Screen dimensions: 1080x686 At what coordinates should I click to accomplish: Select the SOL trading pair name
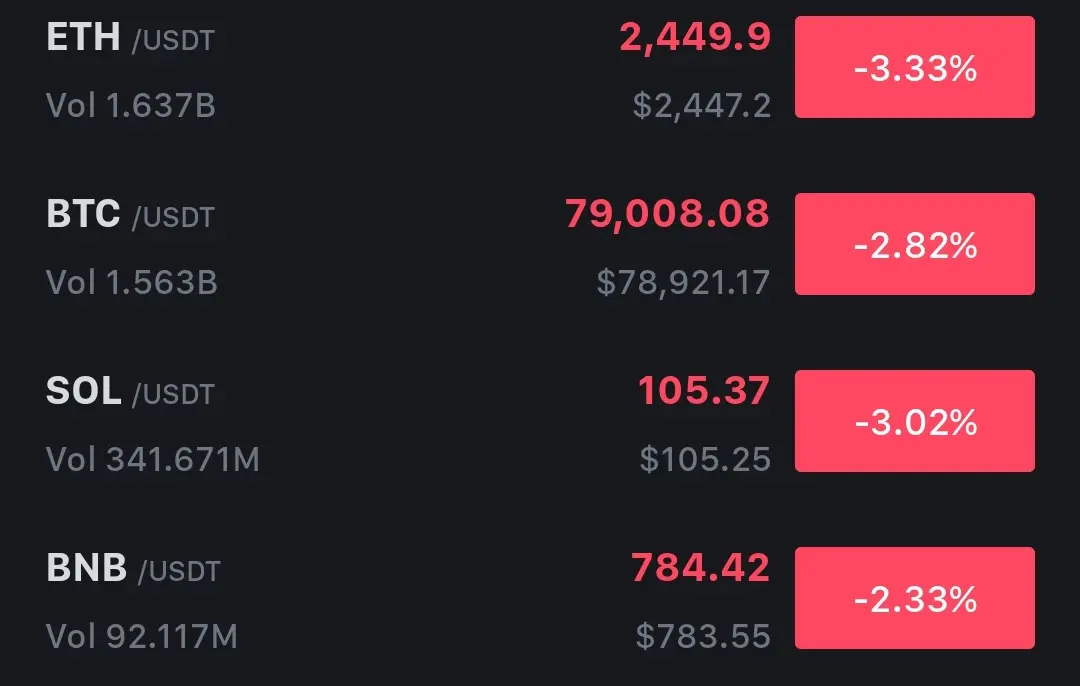click(x=130, y=392)
